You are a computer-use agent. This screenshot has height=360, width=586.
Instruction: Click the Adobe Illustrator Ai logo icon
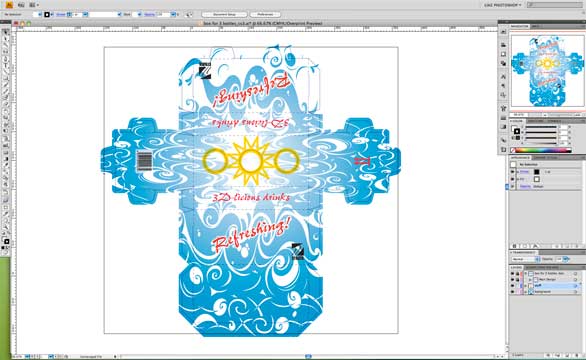pyautogui.click(x=9, y=5)
